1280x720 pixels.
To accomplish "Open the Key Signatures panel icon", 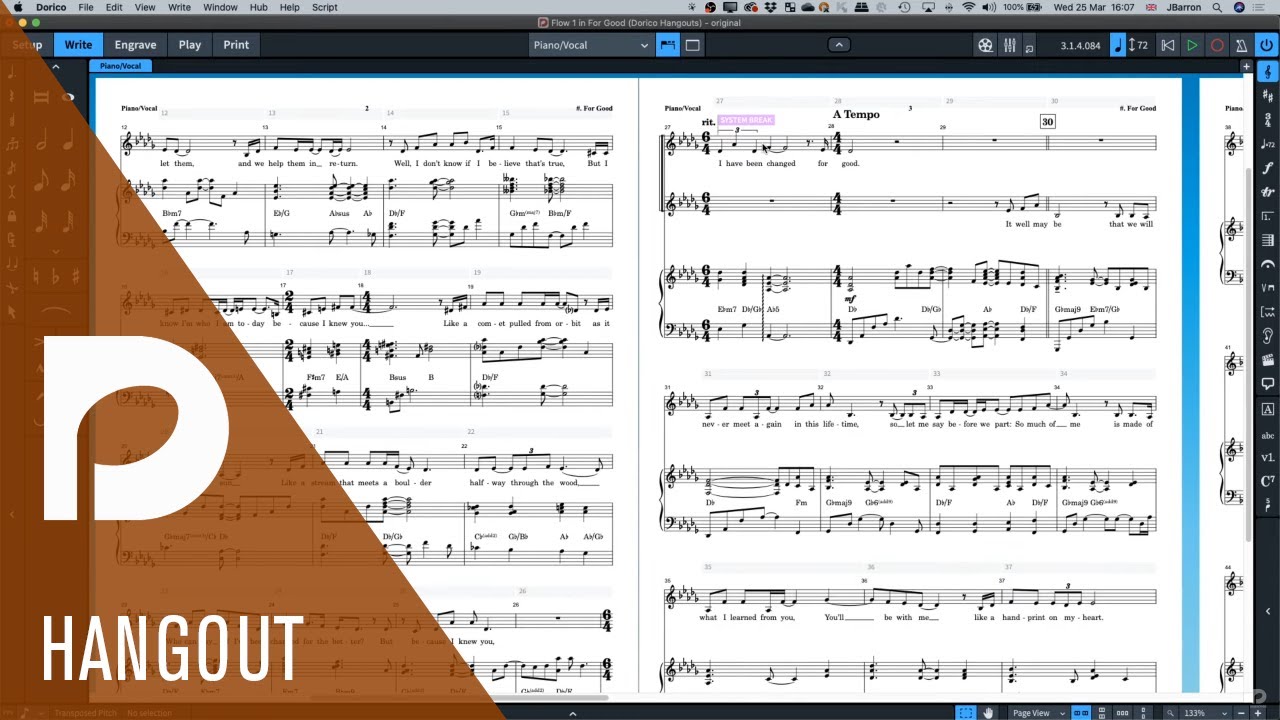I will pyautogui.click(x=1268, y=95).
